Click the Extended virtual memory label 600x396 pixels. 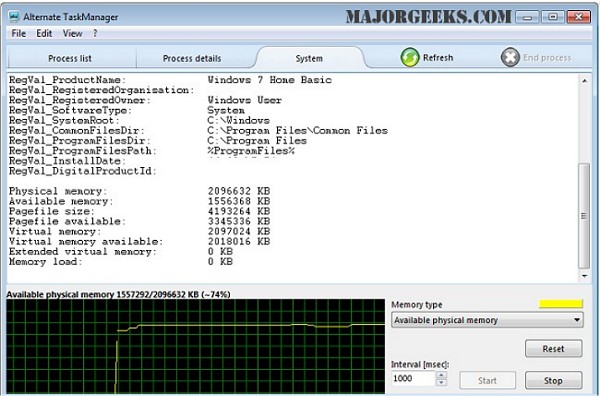click(83, 252)
